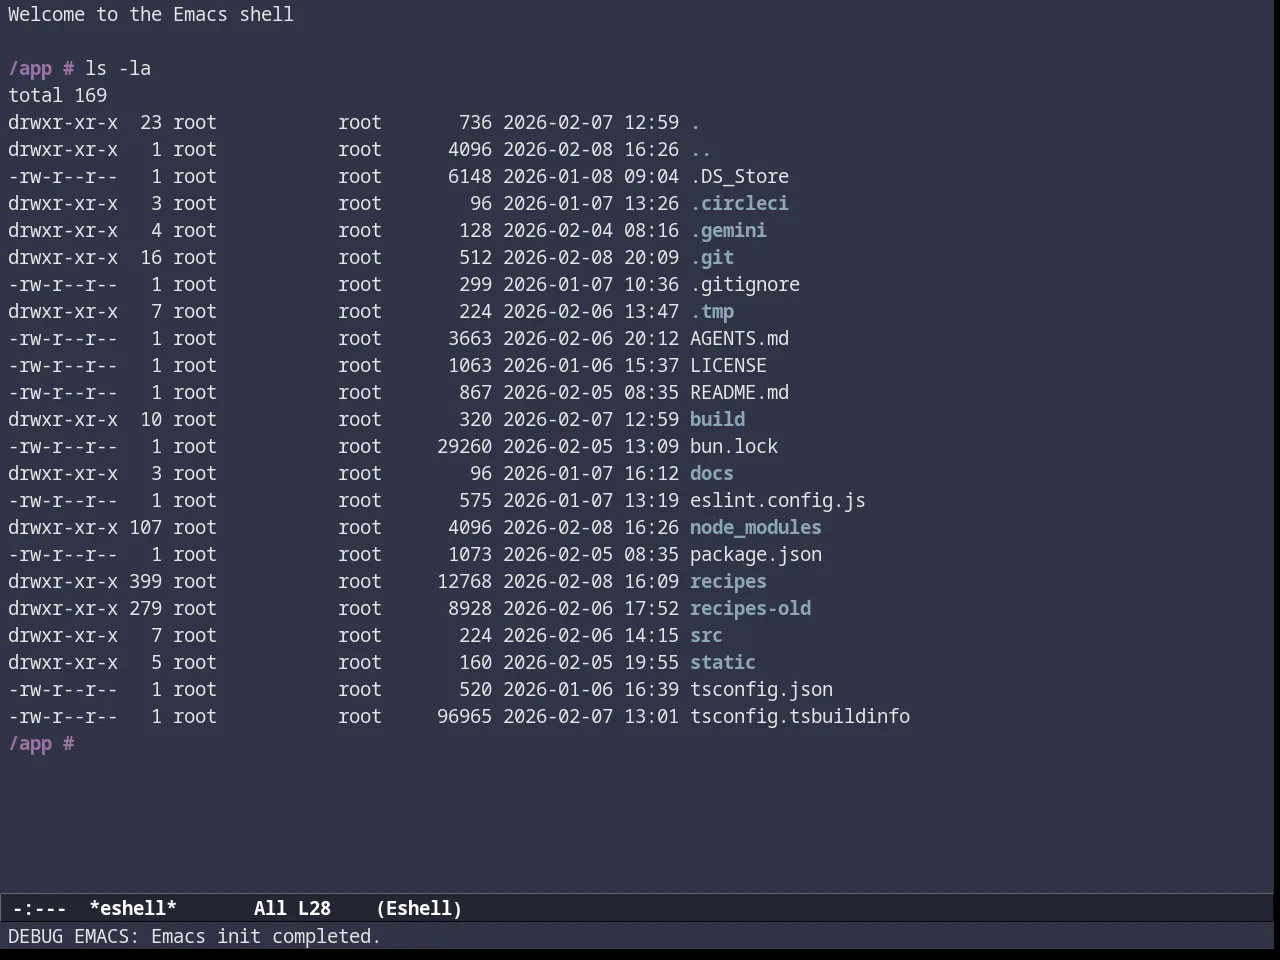Click the recipes-old directory name
The image size is (1280, 960).
point(750,608)
